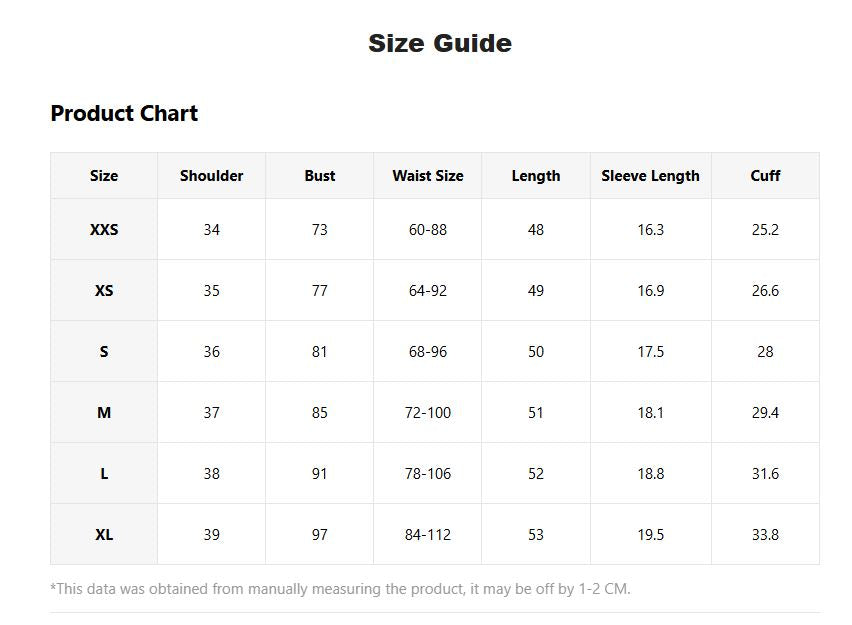This screenshot has height=625, width=852.
Task: Click the bust value 91
Action: (320, 473)
